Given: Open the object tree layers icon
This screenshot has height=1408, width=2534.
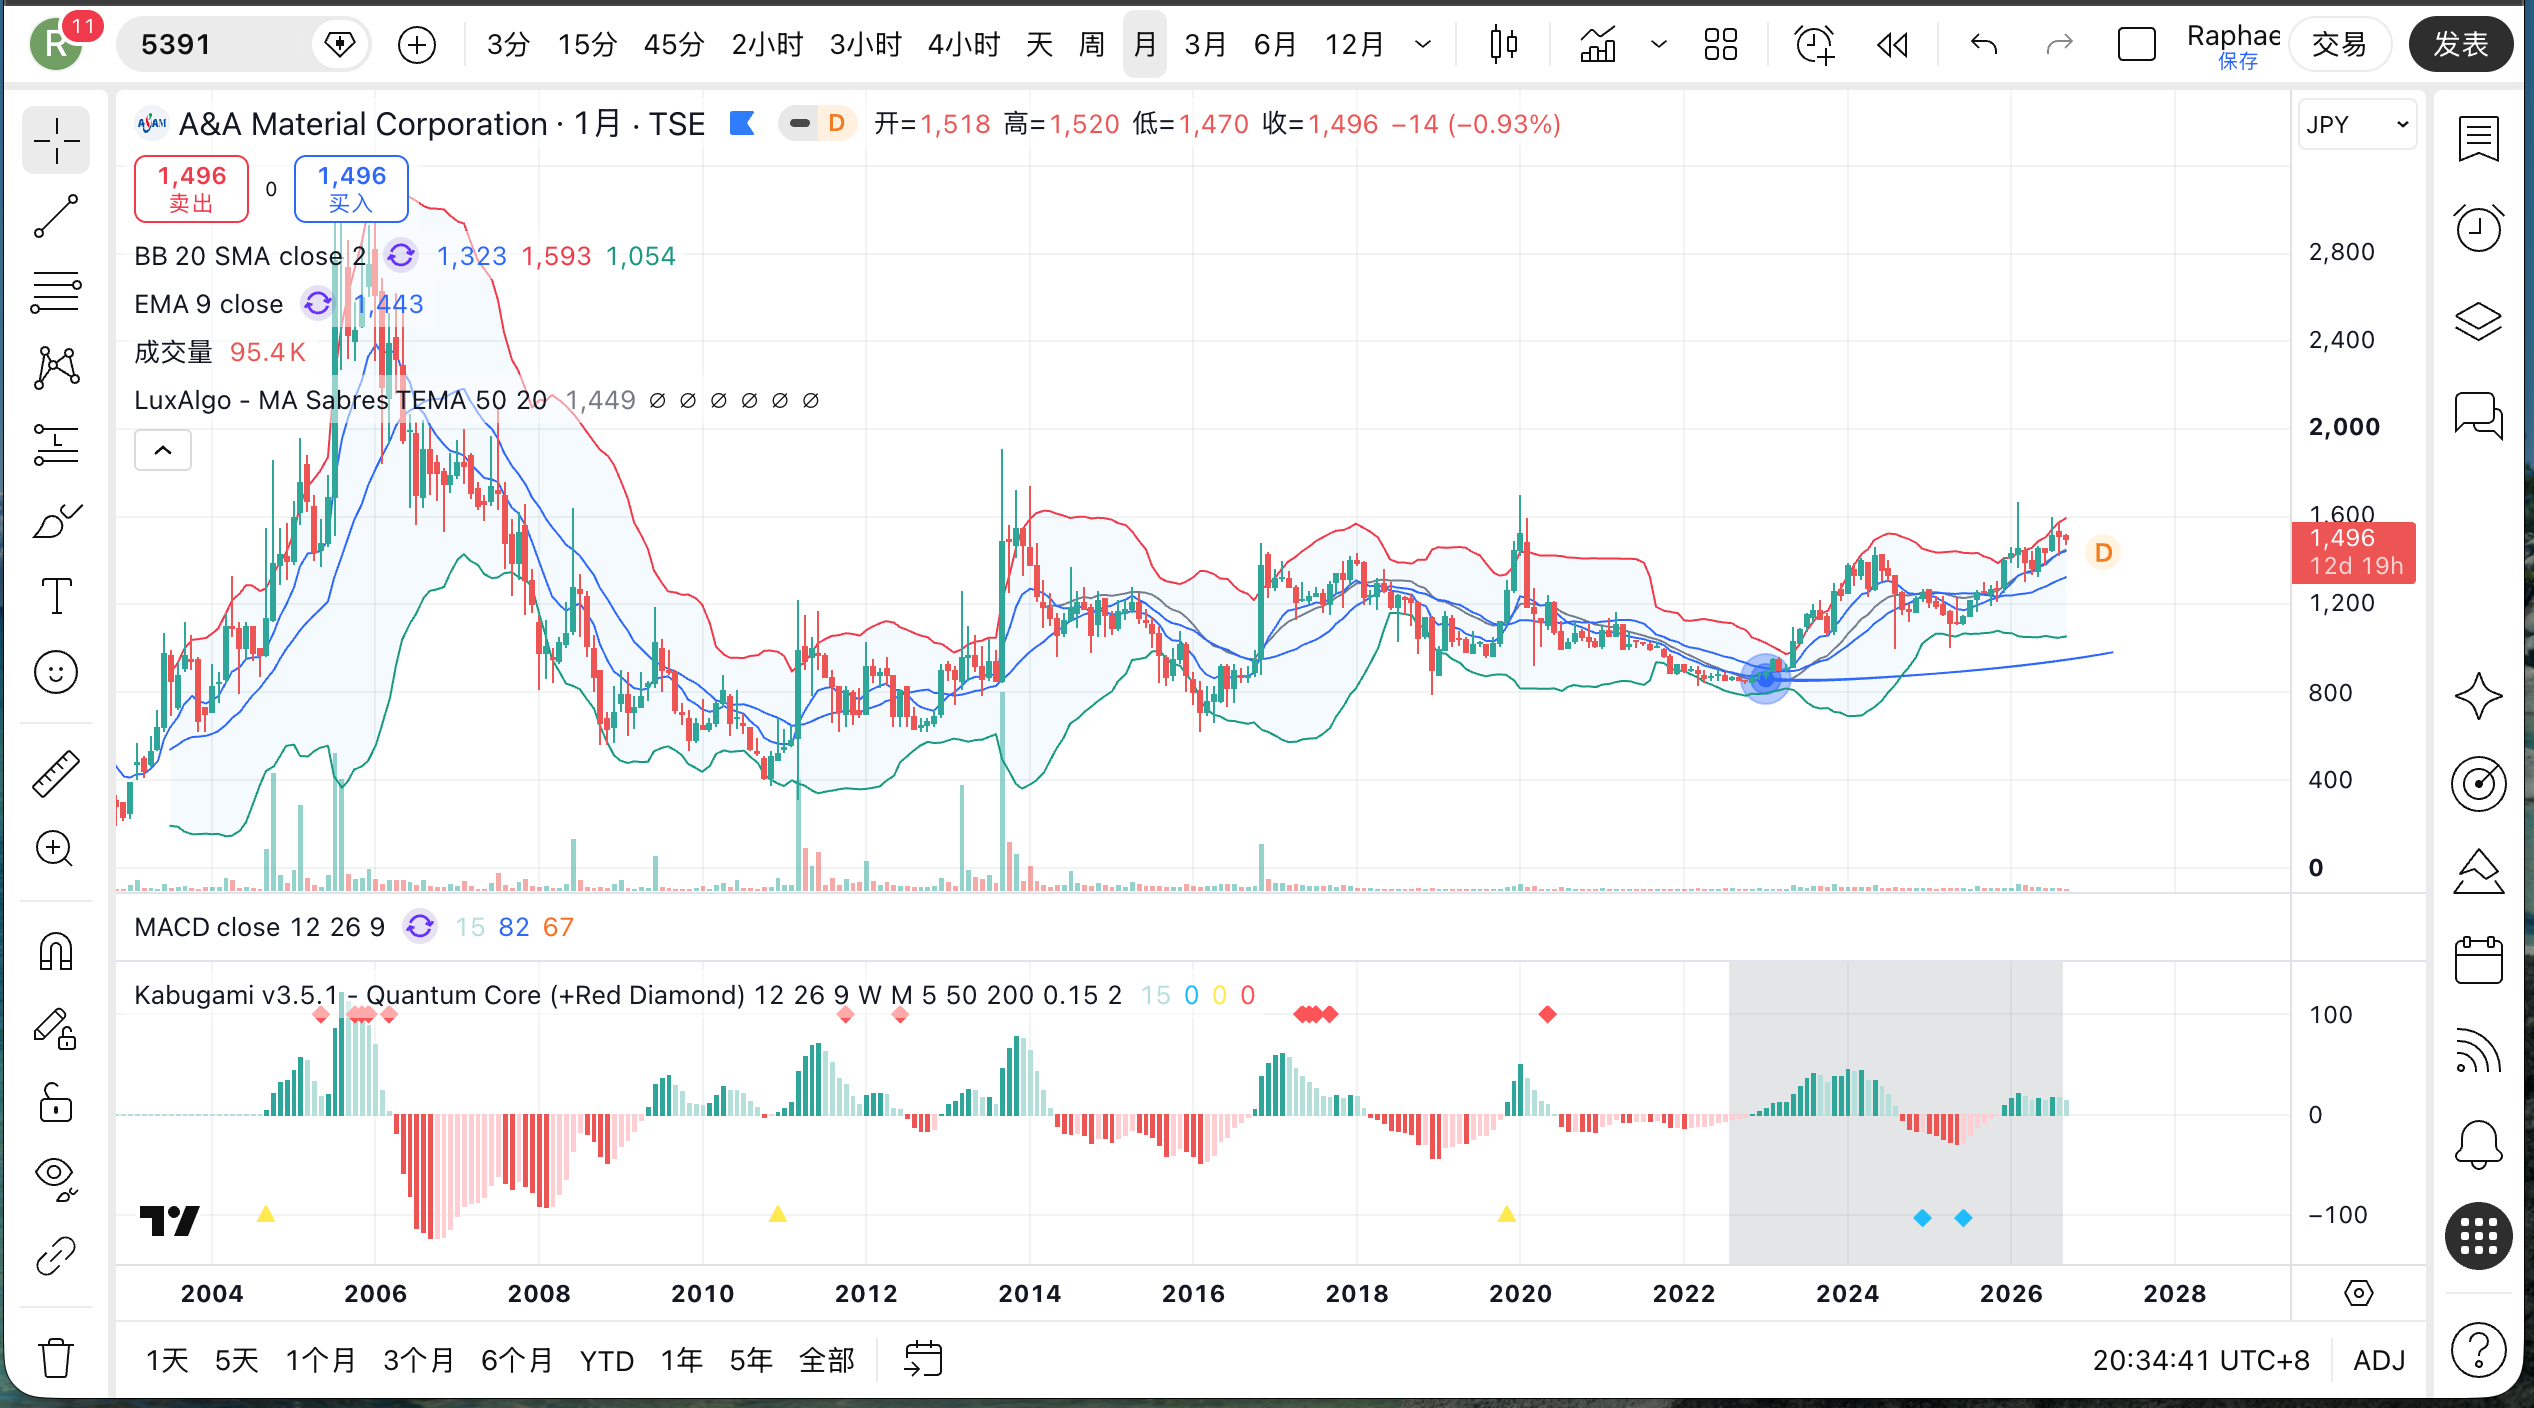Looking at the screenshot, I should (x=2478, y=320).
